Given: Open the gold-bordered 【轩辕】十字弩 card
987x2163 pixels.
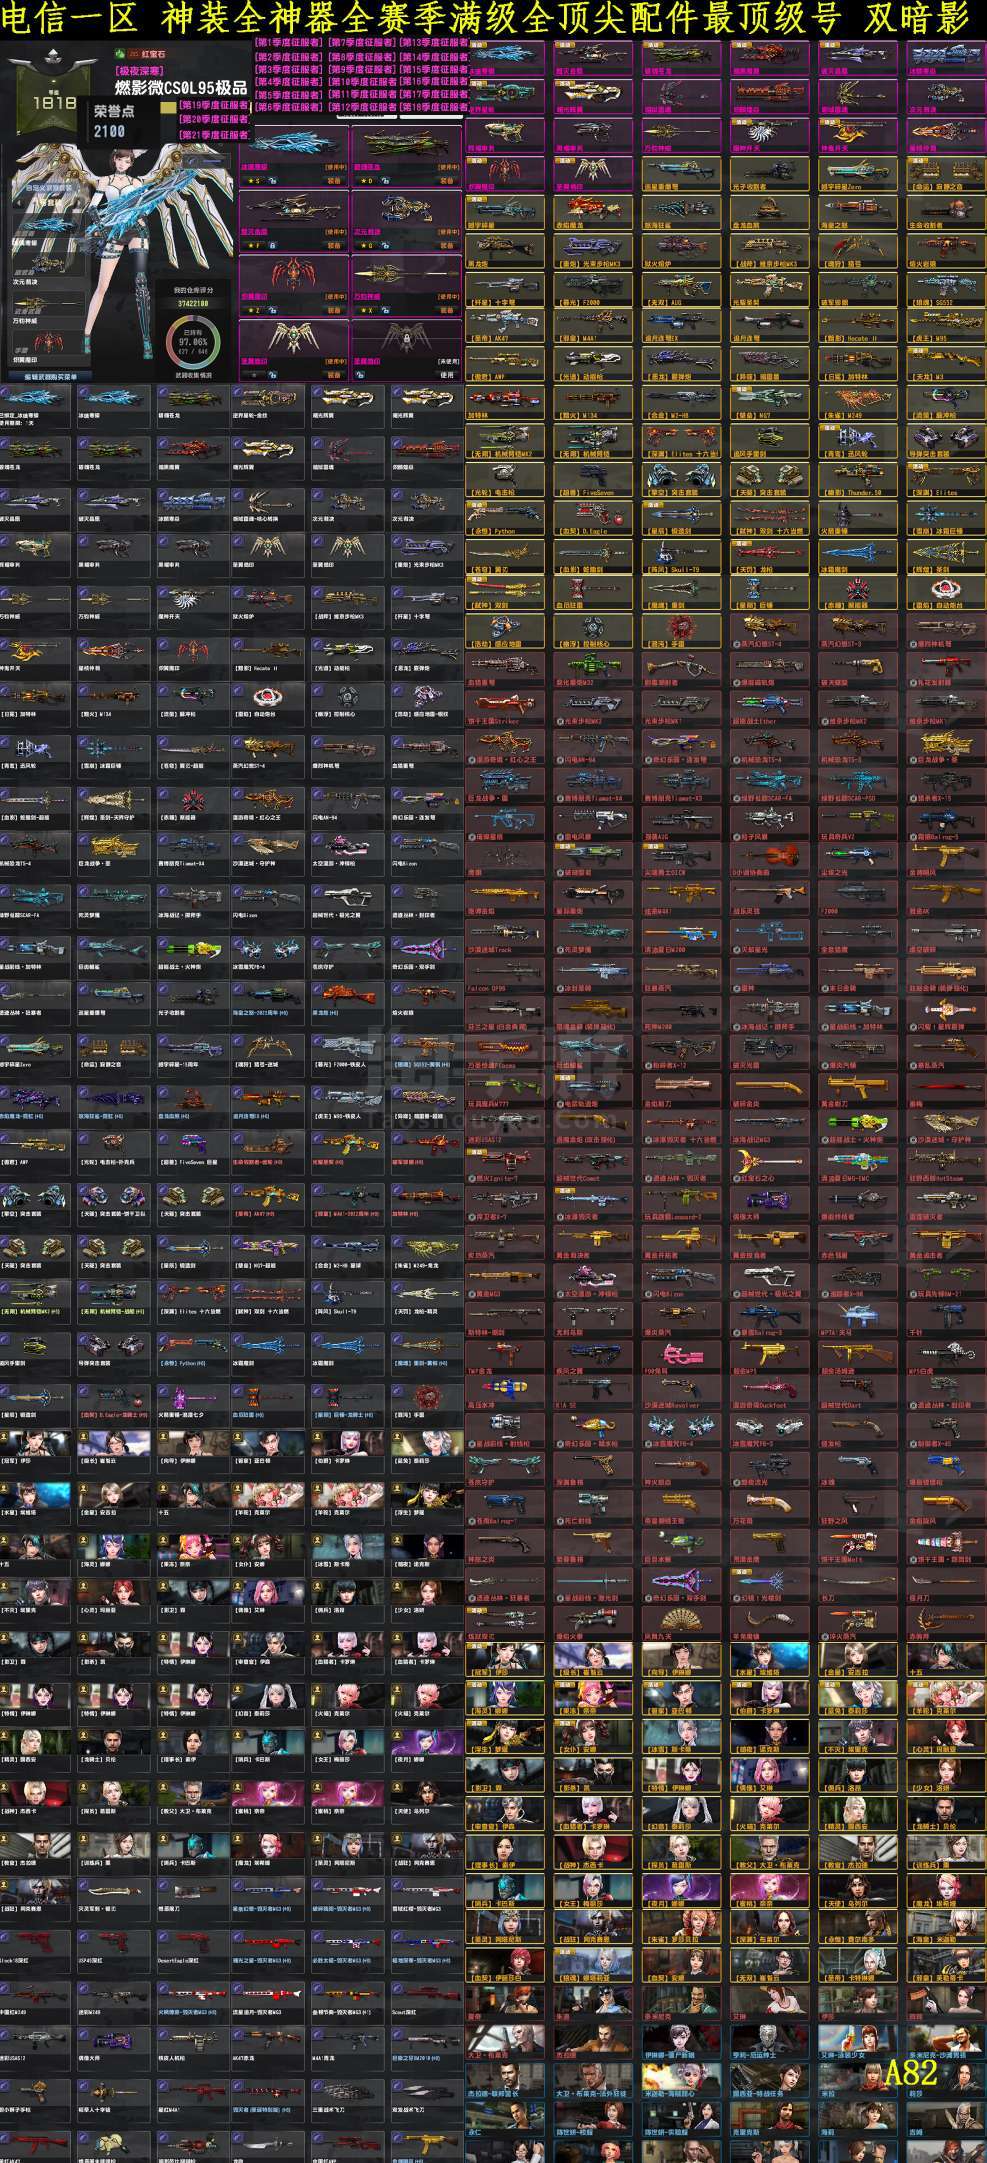Looking at the screenshot, I should tap(505, 289).
